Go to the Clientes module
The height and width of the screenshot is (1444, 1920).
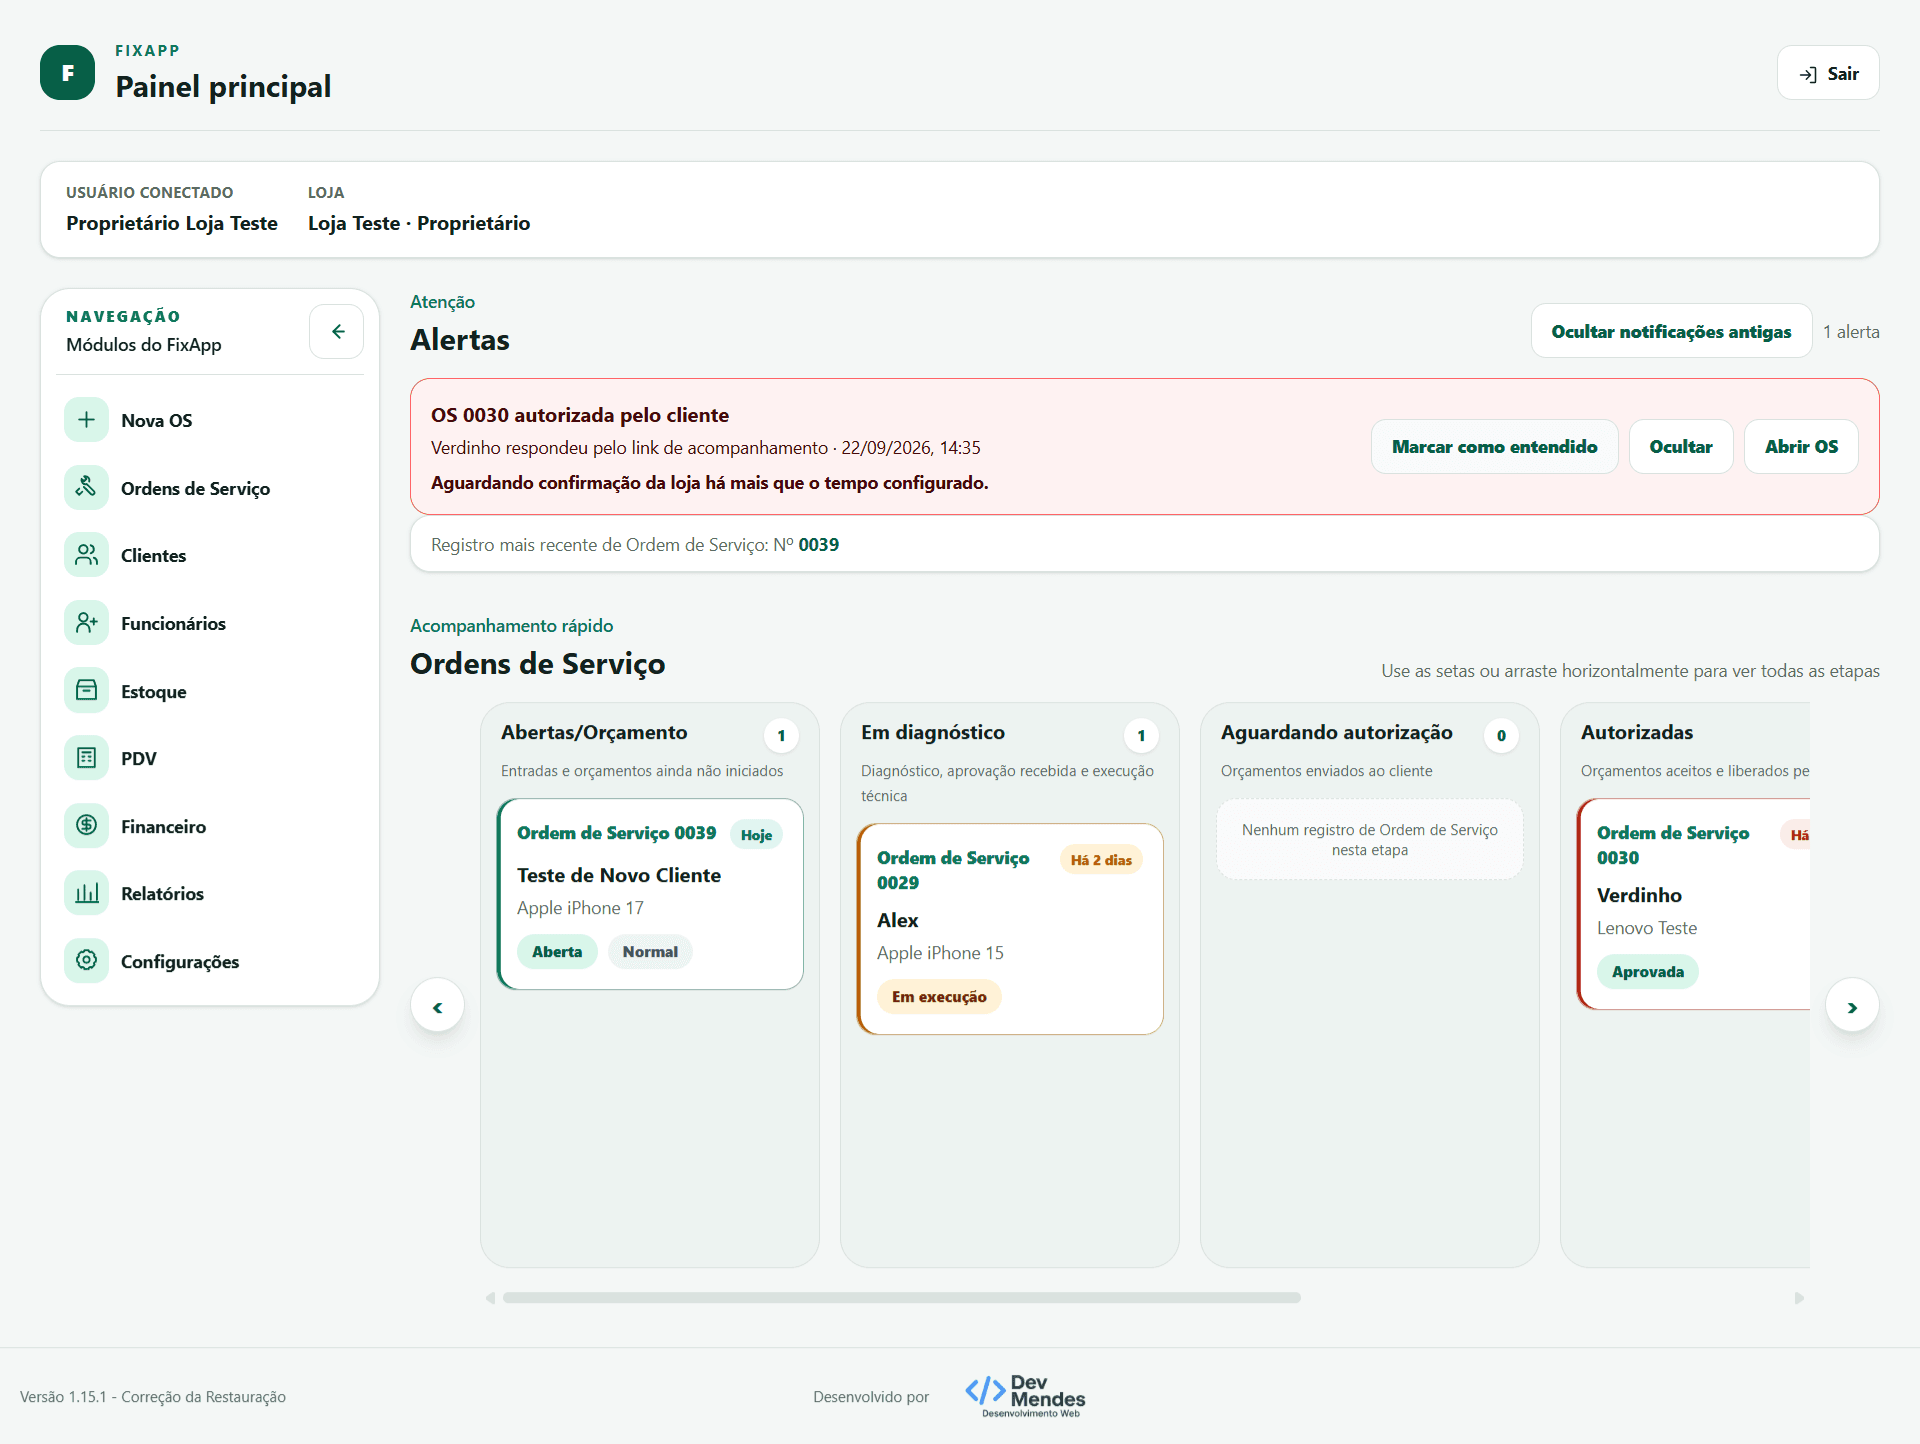pos(210,555)
